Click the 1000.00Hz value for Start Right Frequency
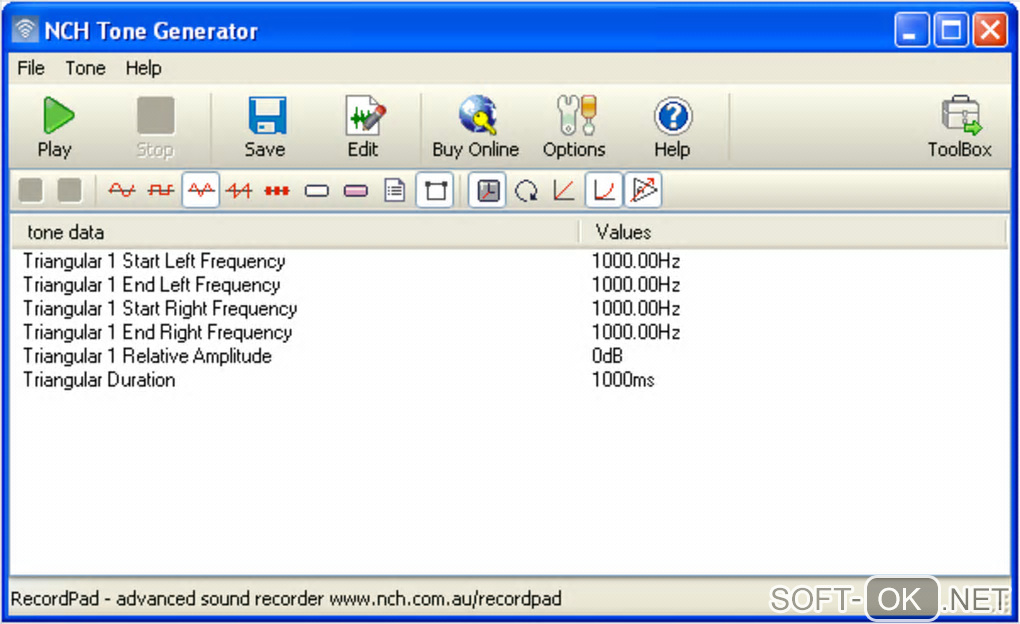This screenshot has width=1020, height=624. coord(636,308)
